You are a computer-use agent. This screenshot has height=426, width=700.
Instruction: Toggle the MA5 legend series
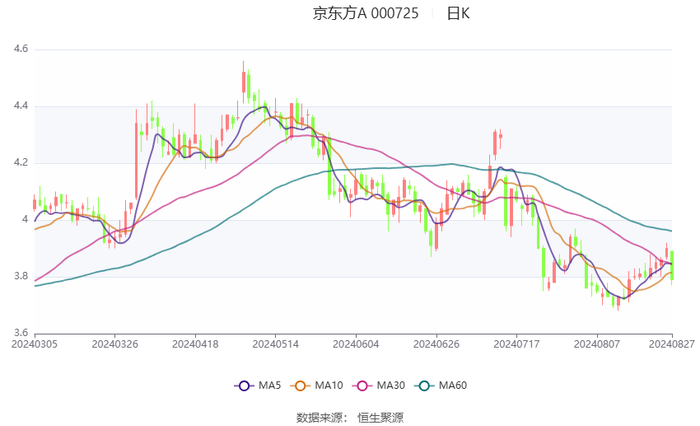[258, 385]
